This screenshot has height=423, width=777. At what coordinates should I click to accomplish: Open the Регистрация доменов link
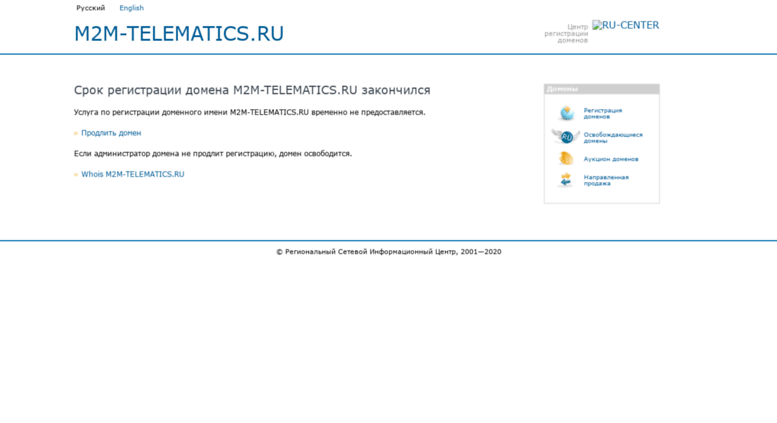[x=603, y=113]
